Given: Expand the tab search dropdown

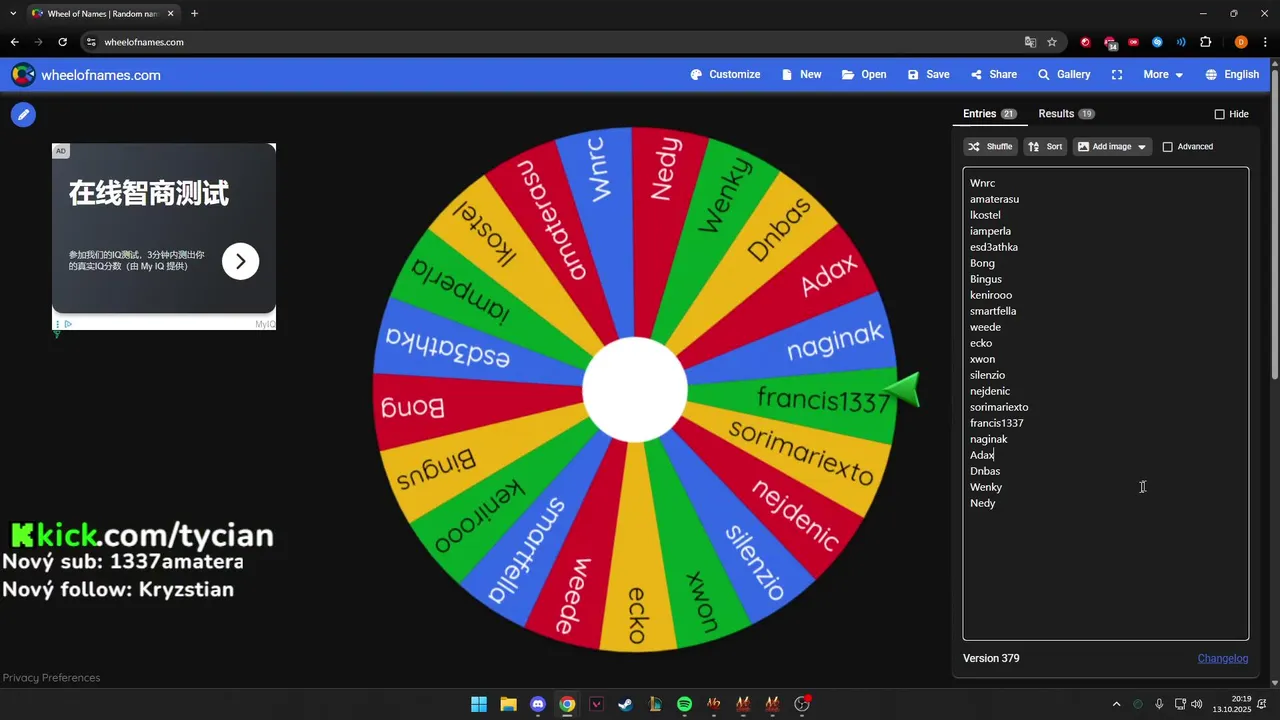Looking at the screenshot, I should pyautogui.click(x=13, y=14).
